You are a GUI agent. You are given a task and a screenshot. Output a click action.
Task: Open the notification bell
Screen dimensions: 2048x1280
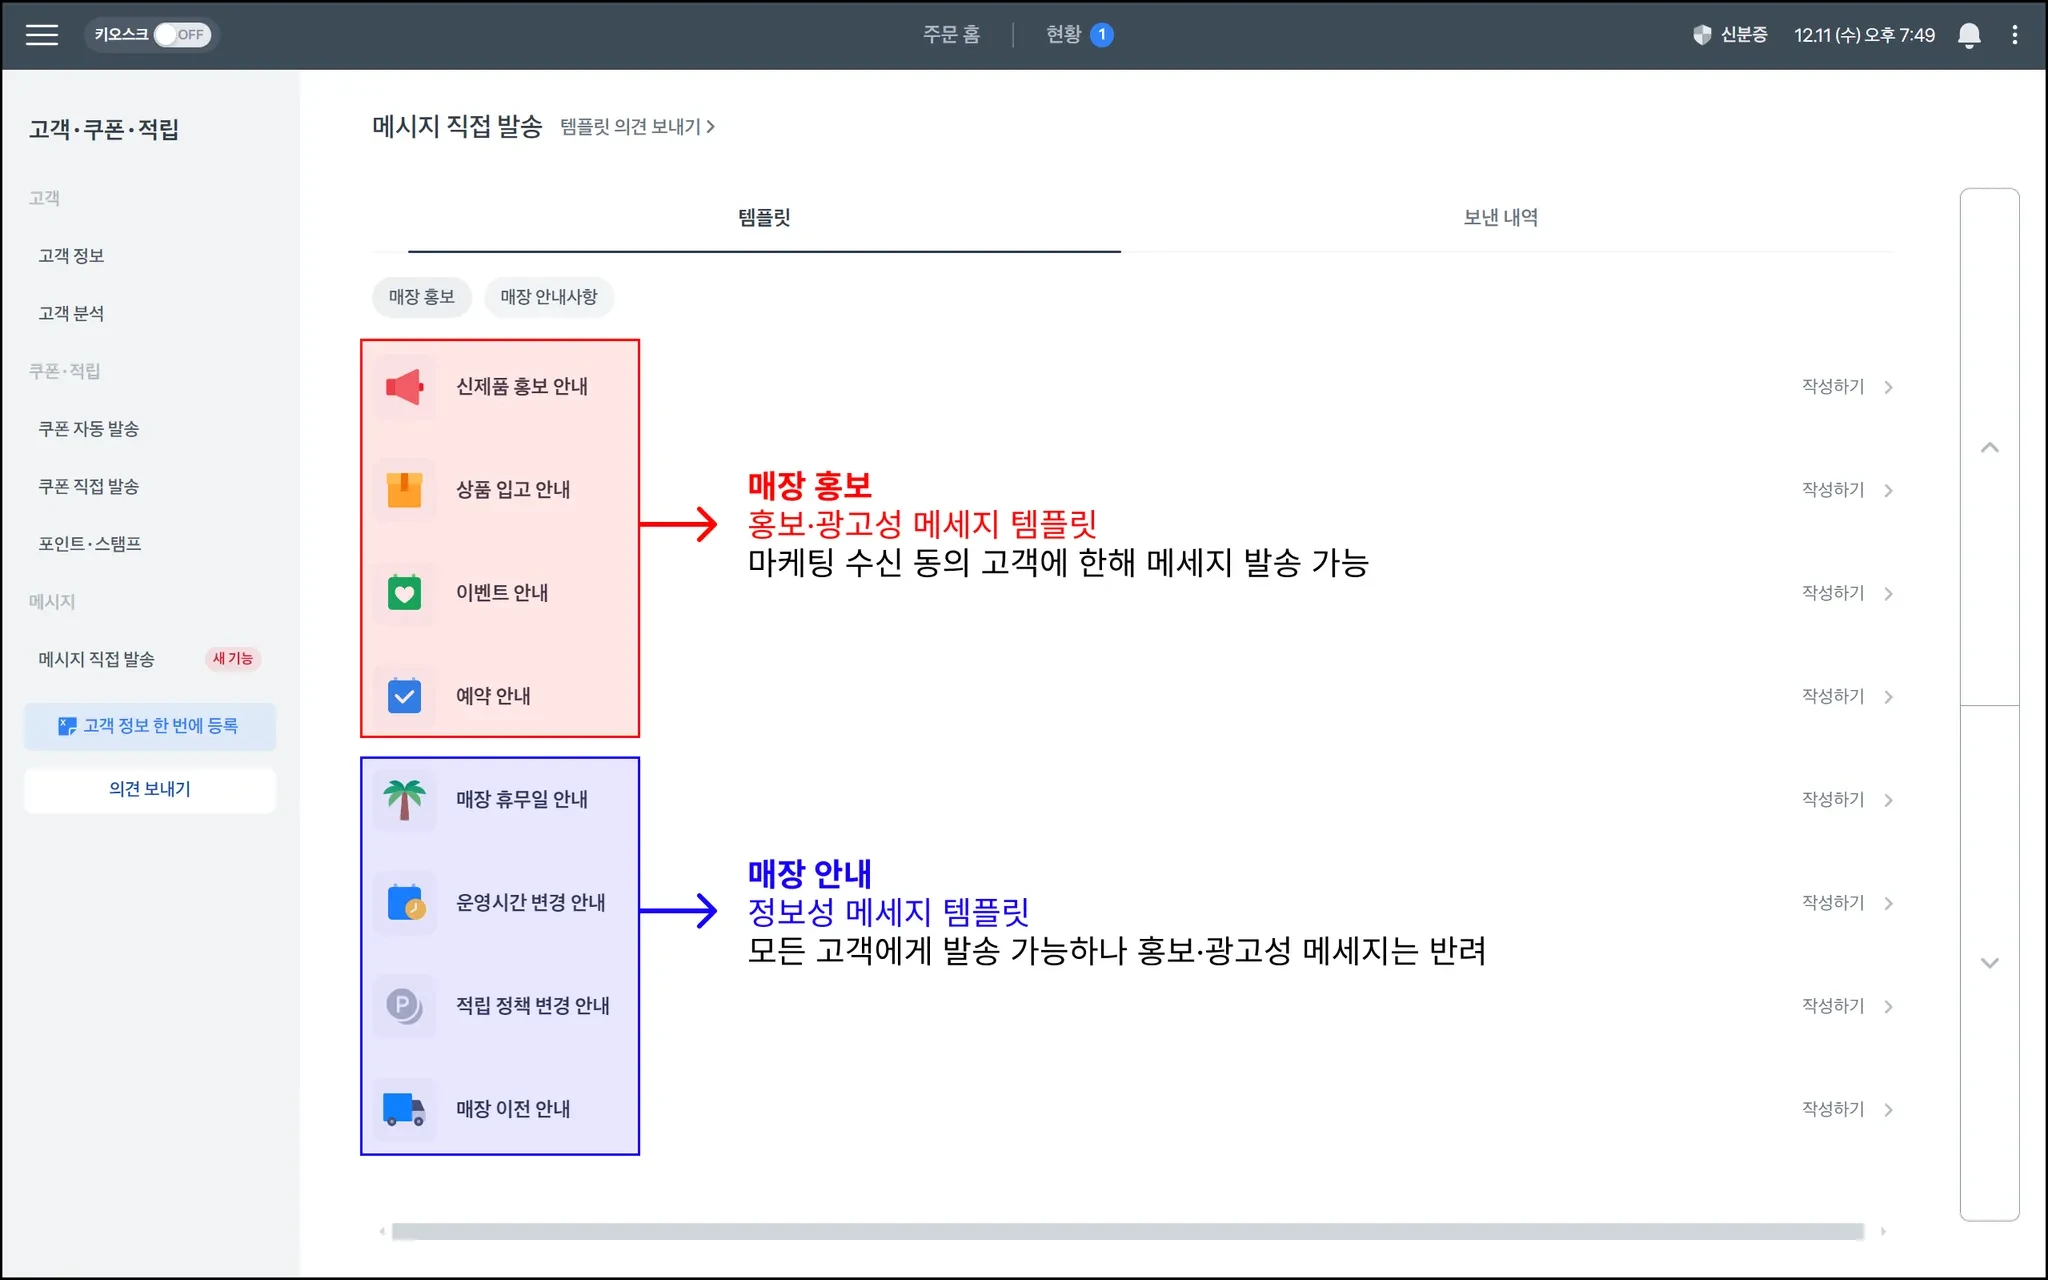click(1968, 35)
